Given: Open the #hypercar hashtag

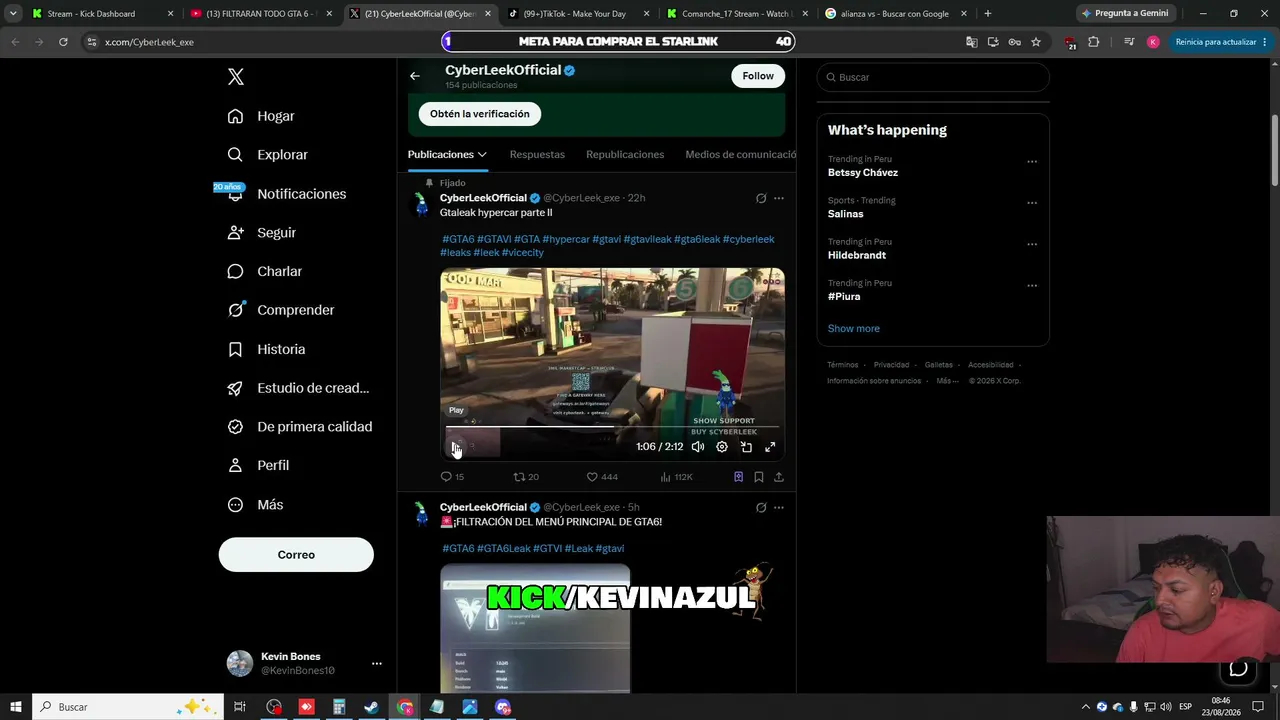Looking at the screenshot, I should click(x=566, y=239).
